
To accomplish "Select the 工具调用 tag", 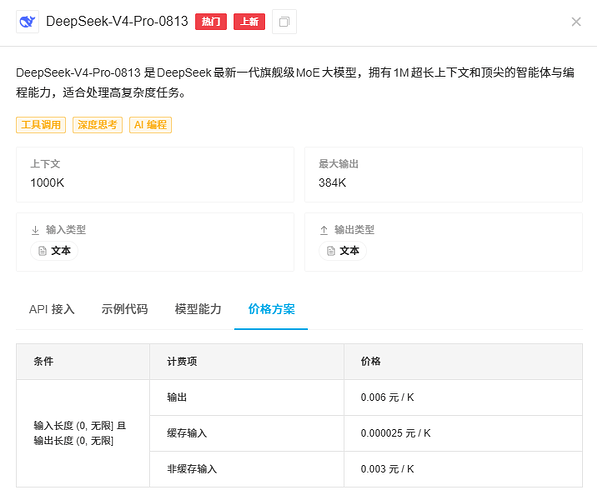I will coord(41,125).
